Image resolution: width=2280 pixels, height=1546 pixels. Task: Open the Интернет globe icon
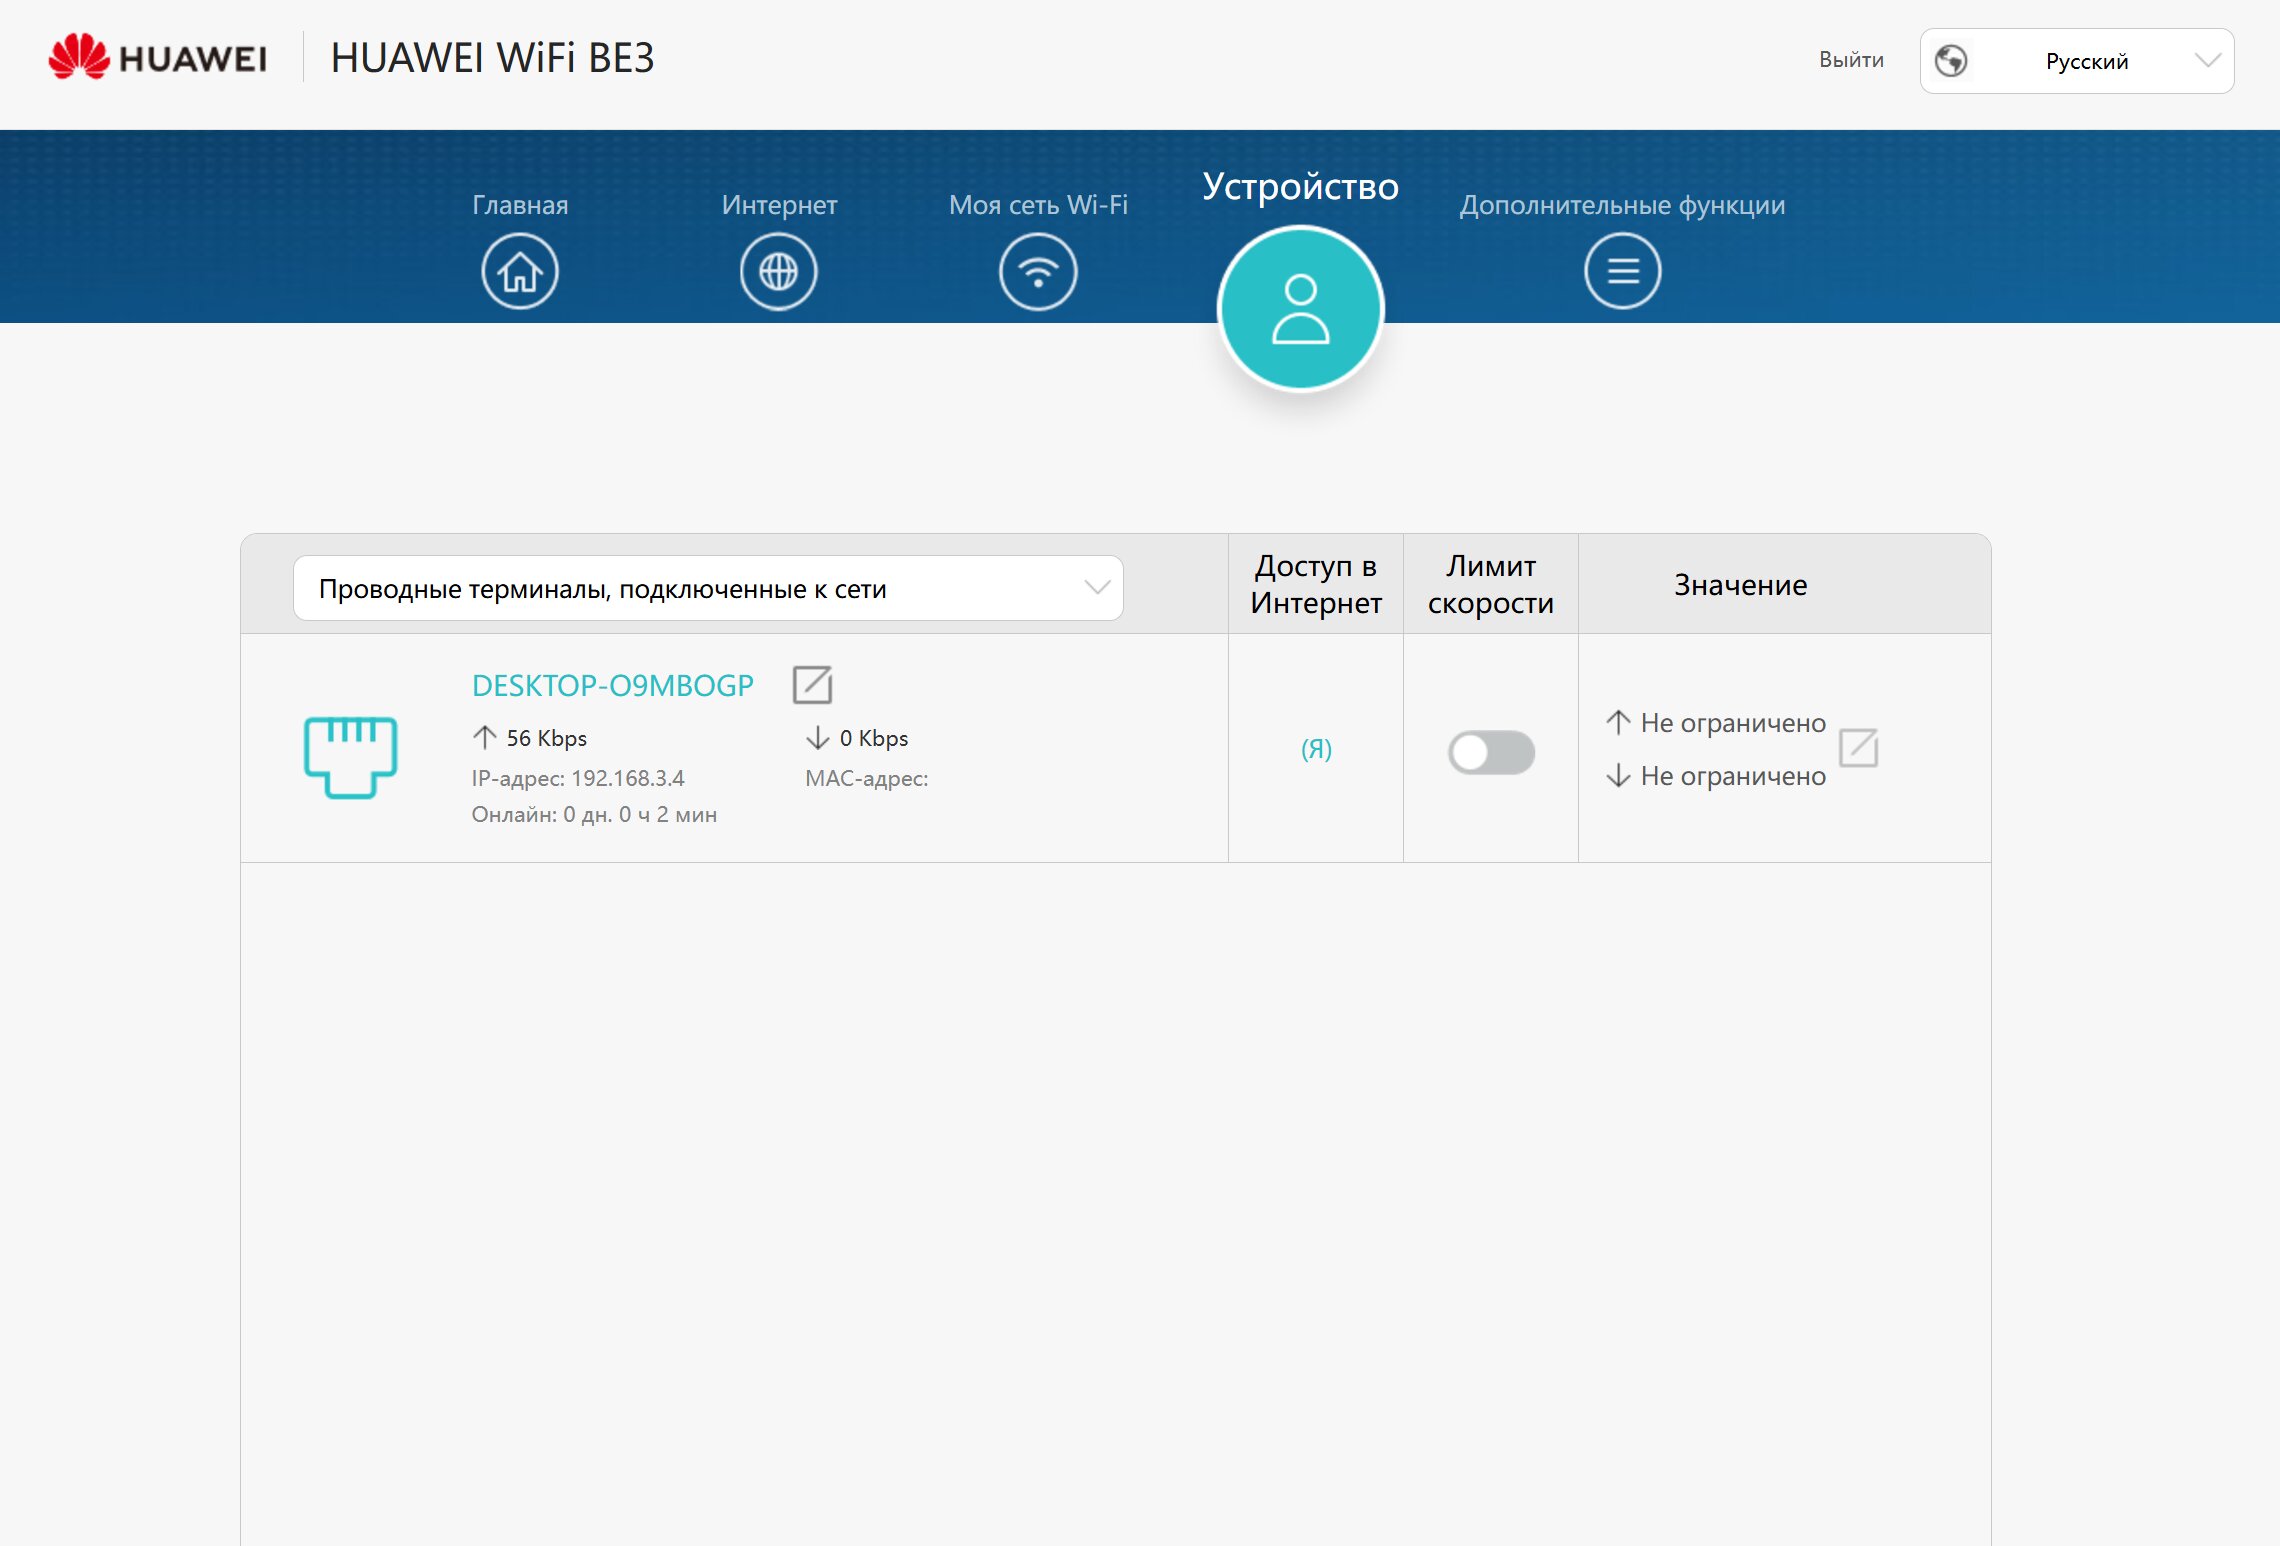[x=779, y=271]
